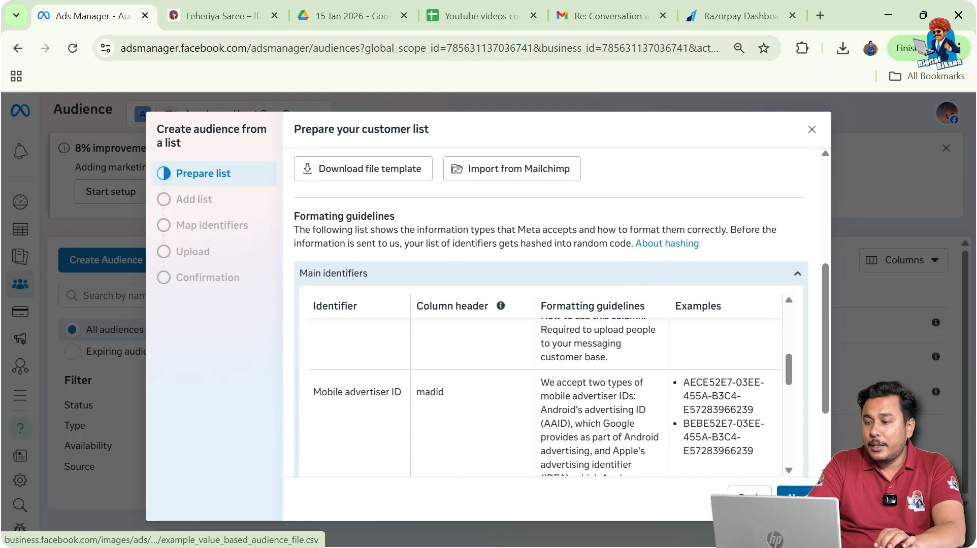Open billing card icon in sidebar

(x=20, y=311)
